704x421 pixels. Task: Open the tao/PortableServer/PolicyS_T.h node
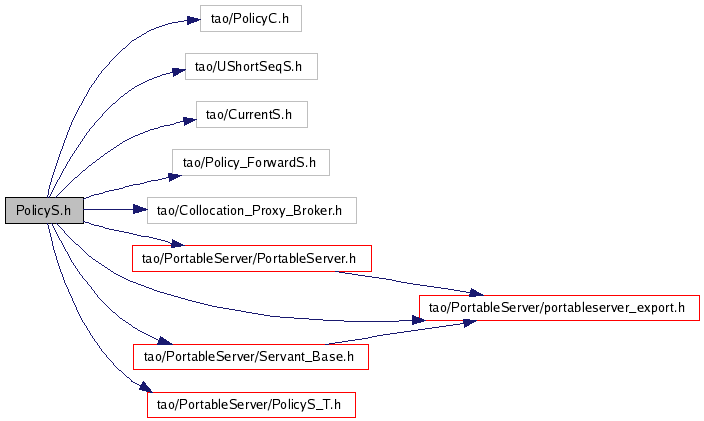250,404
